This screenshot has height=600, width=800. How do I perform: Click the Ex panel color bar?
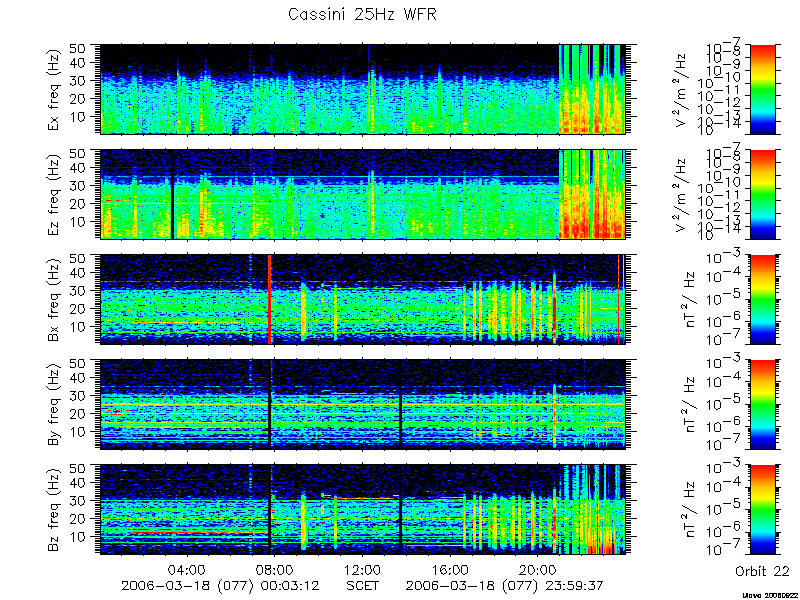[x=763, y=89]
